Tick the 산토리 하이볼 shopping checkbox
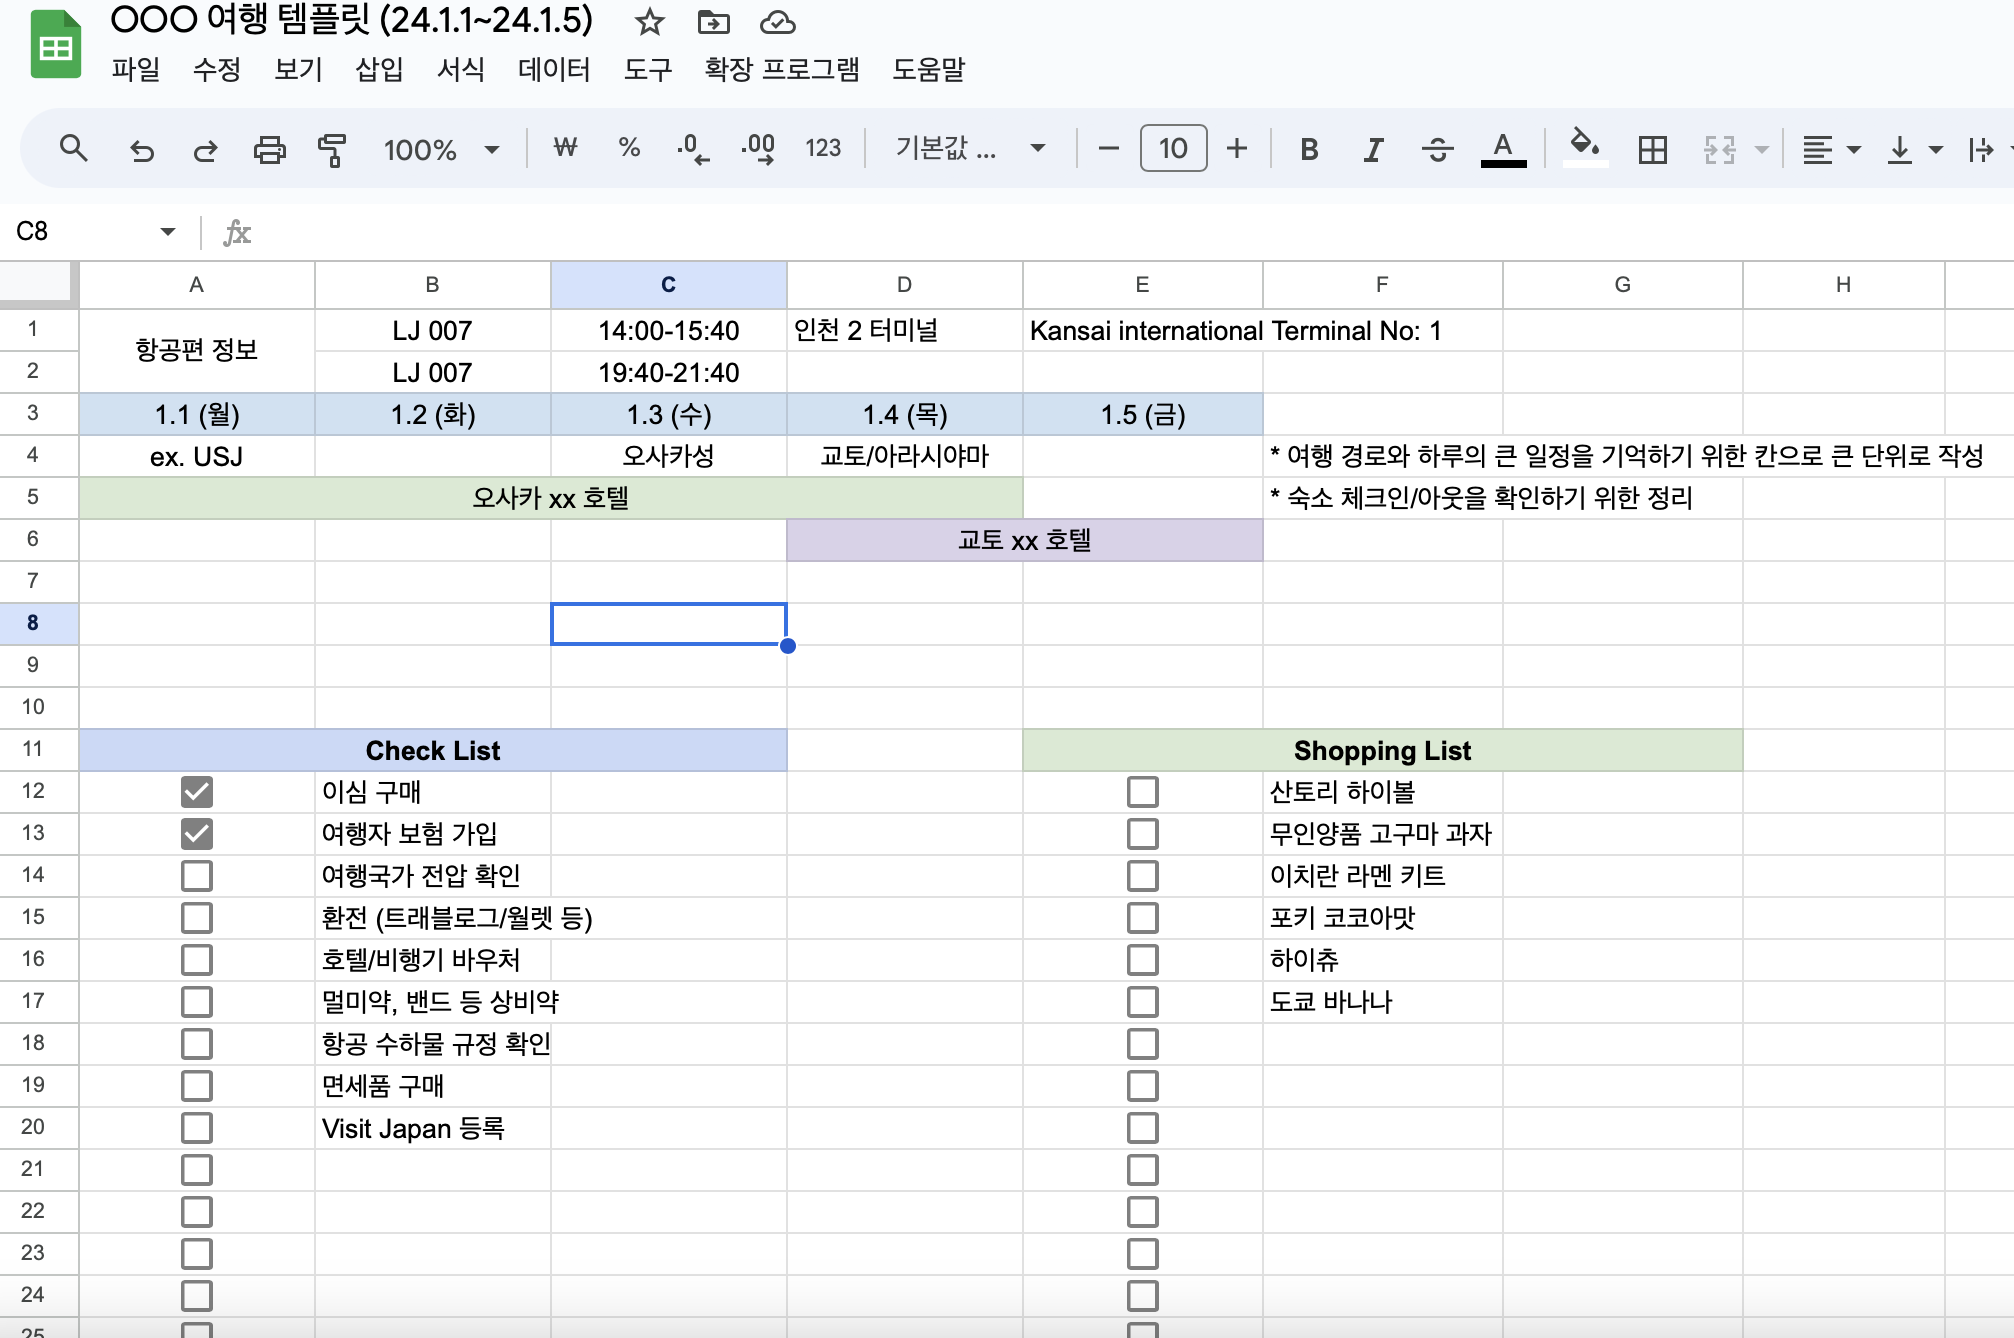 tap(1142, 792)
